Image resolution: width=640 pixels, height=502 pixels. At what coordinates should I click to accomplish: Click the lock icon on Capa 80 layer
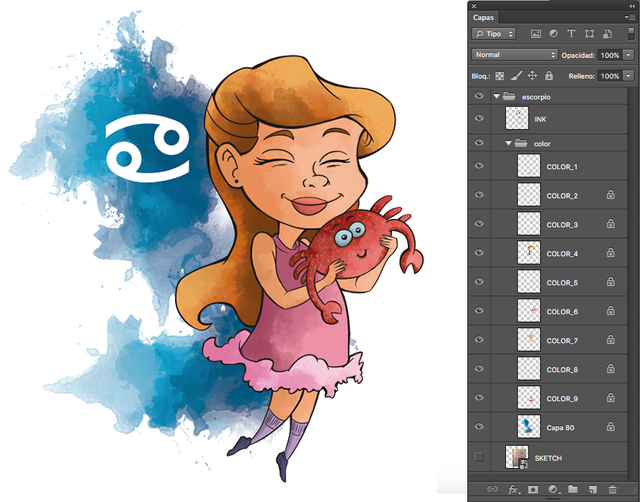coord(611,426)
